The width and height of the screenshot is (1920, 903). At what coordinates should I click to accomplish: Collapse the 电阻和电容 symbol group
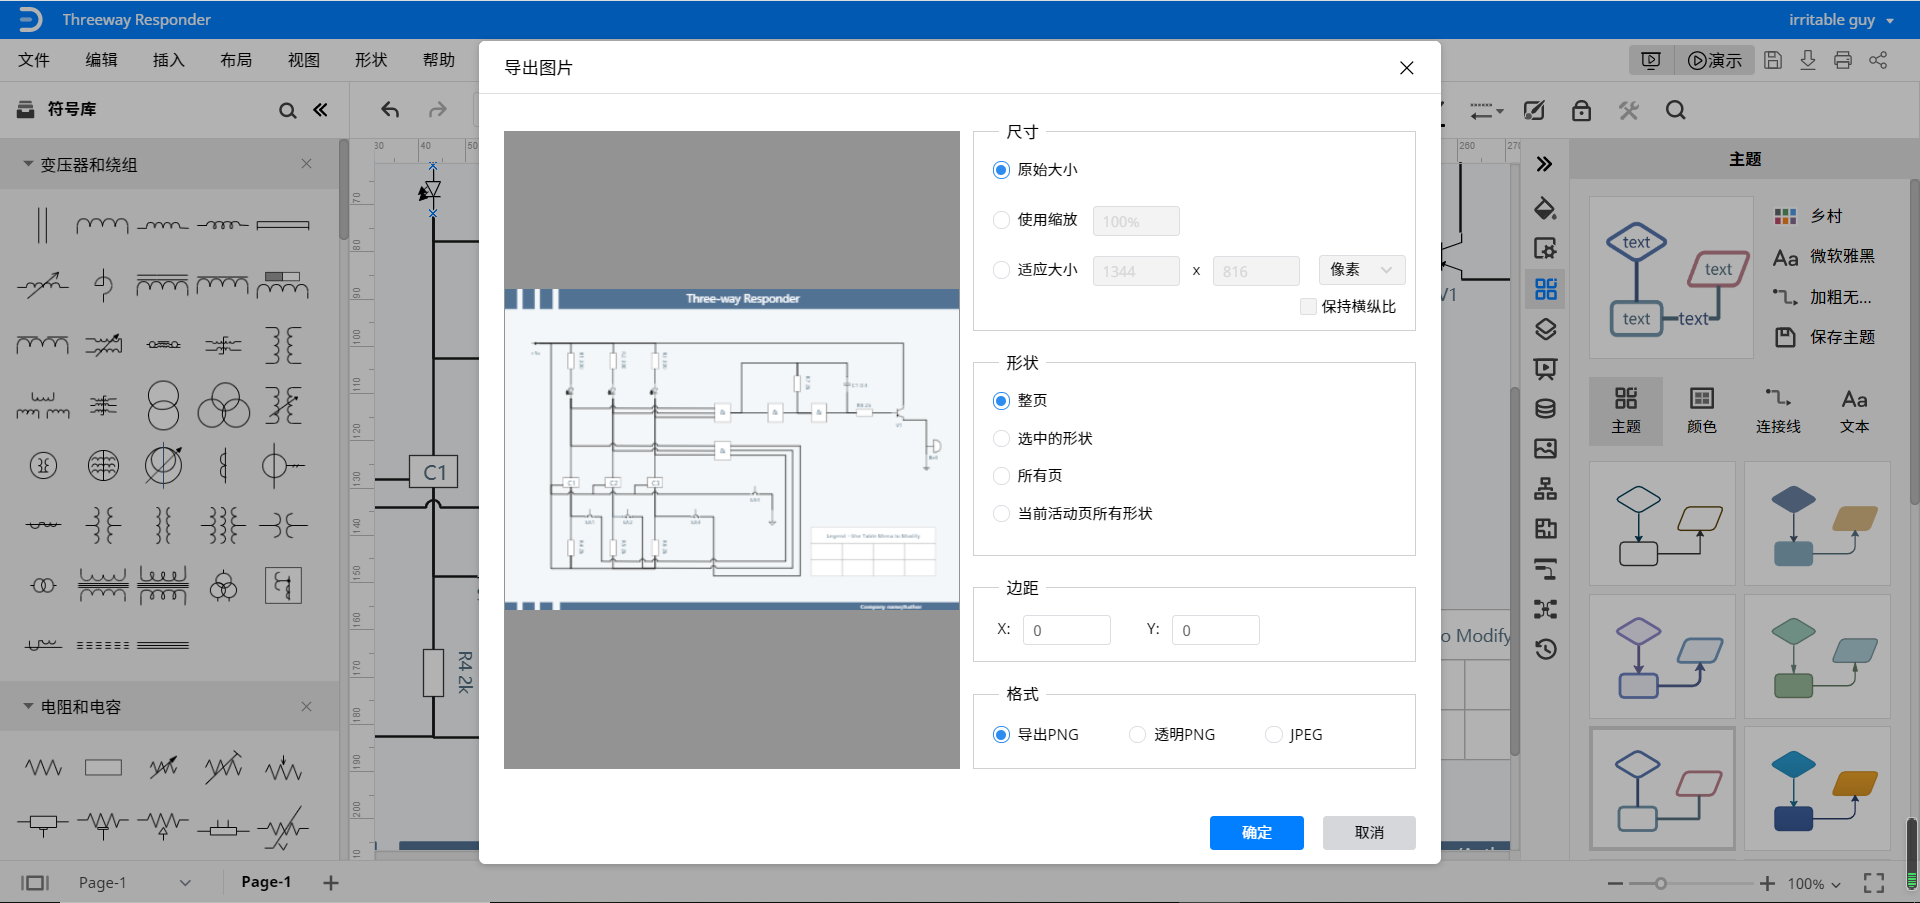click(28, 706)
